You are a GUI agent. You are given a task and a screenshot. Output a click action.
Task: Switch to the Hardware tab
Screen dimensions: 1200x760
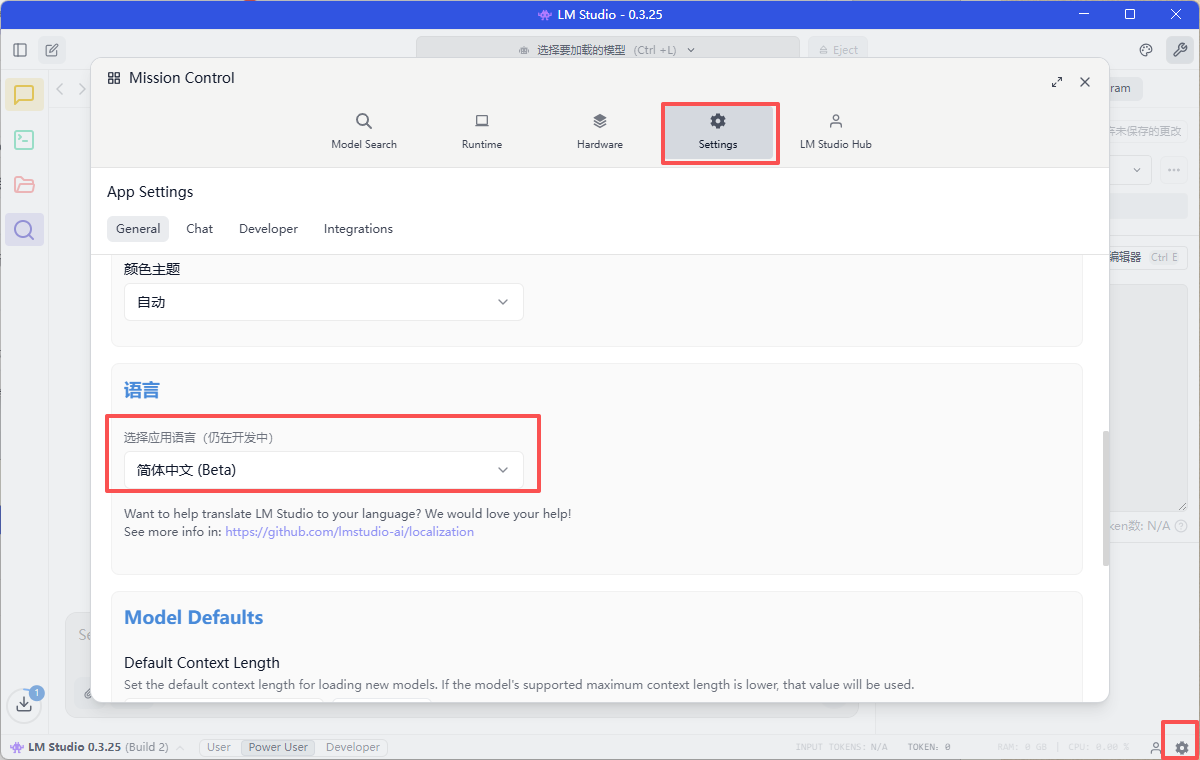coord(600,132)
